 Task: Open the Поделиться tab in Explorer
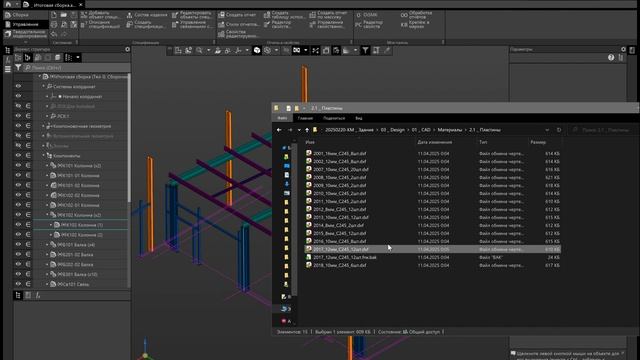[334, 118]
